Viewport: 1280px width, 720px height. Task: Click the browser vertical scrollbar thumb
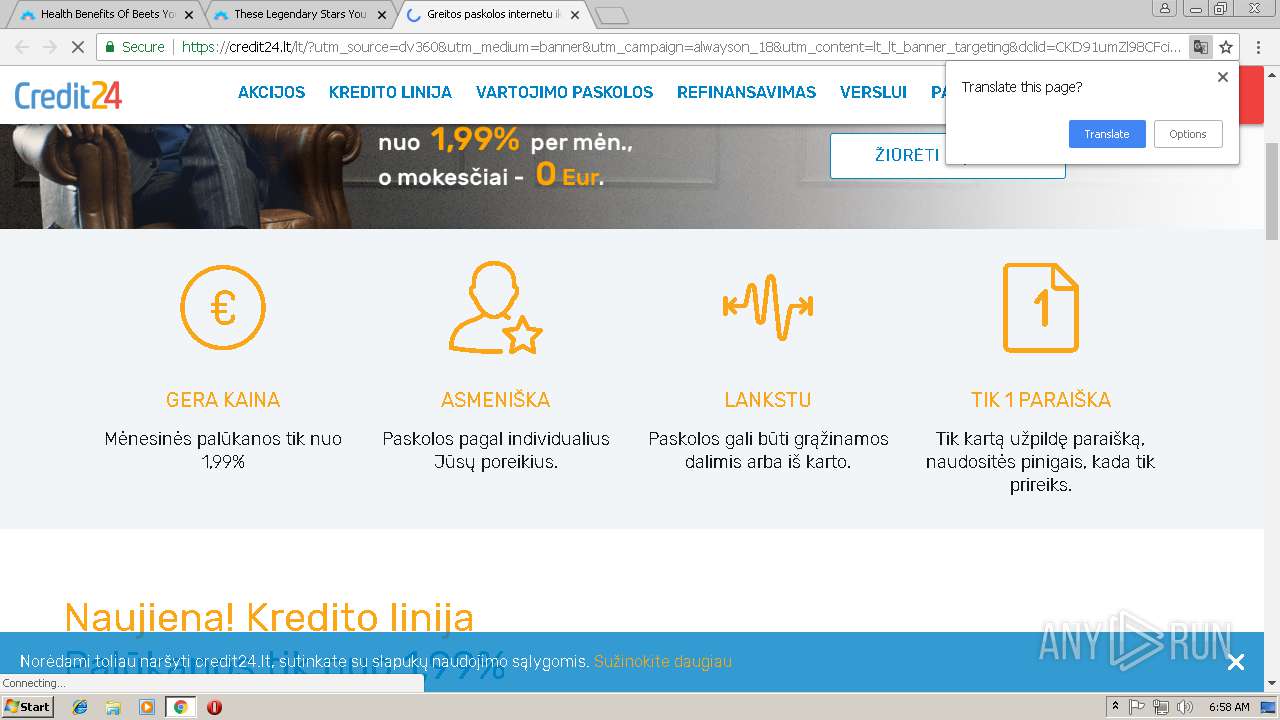pos(1272,190)
